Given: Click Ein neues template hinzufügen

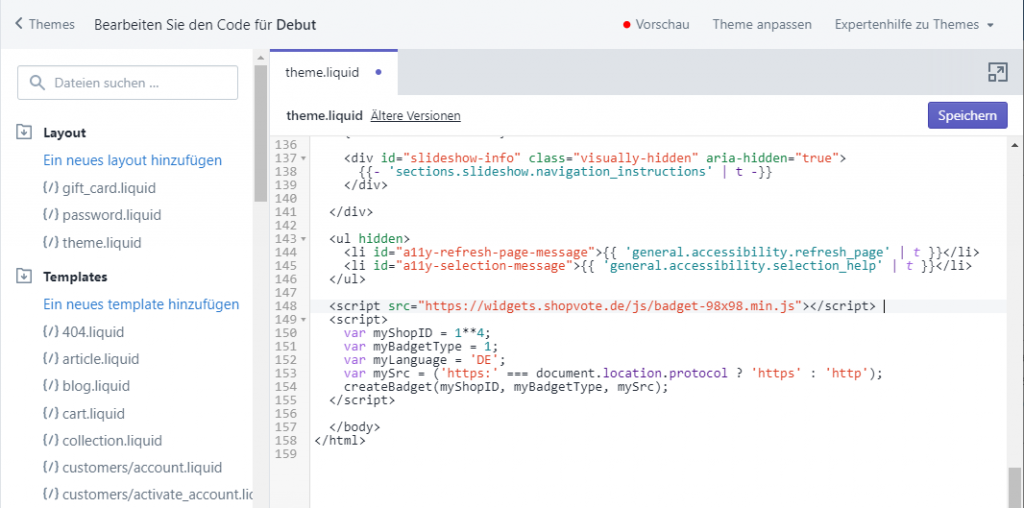Looking at the screenshot, I should coord(141,304).
